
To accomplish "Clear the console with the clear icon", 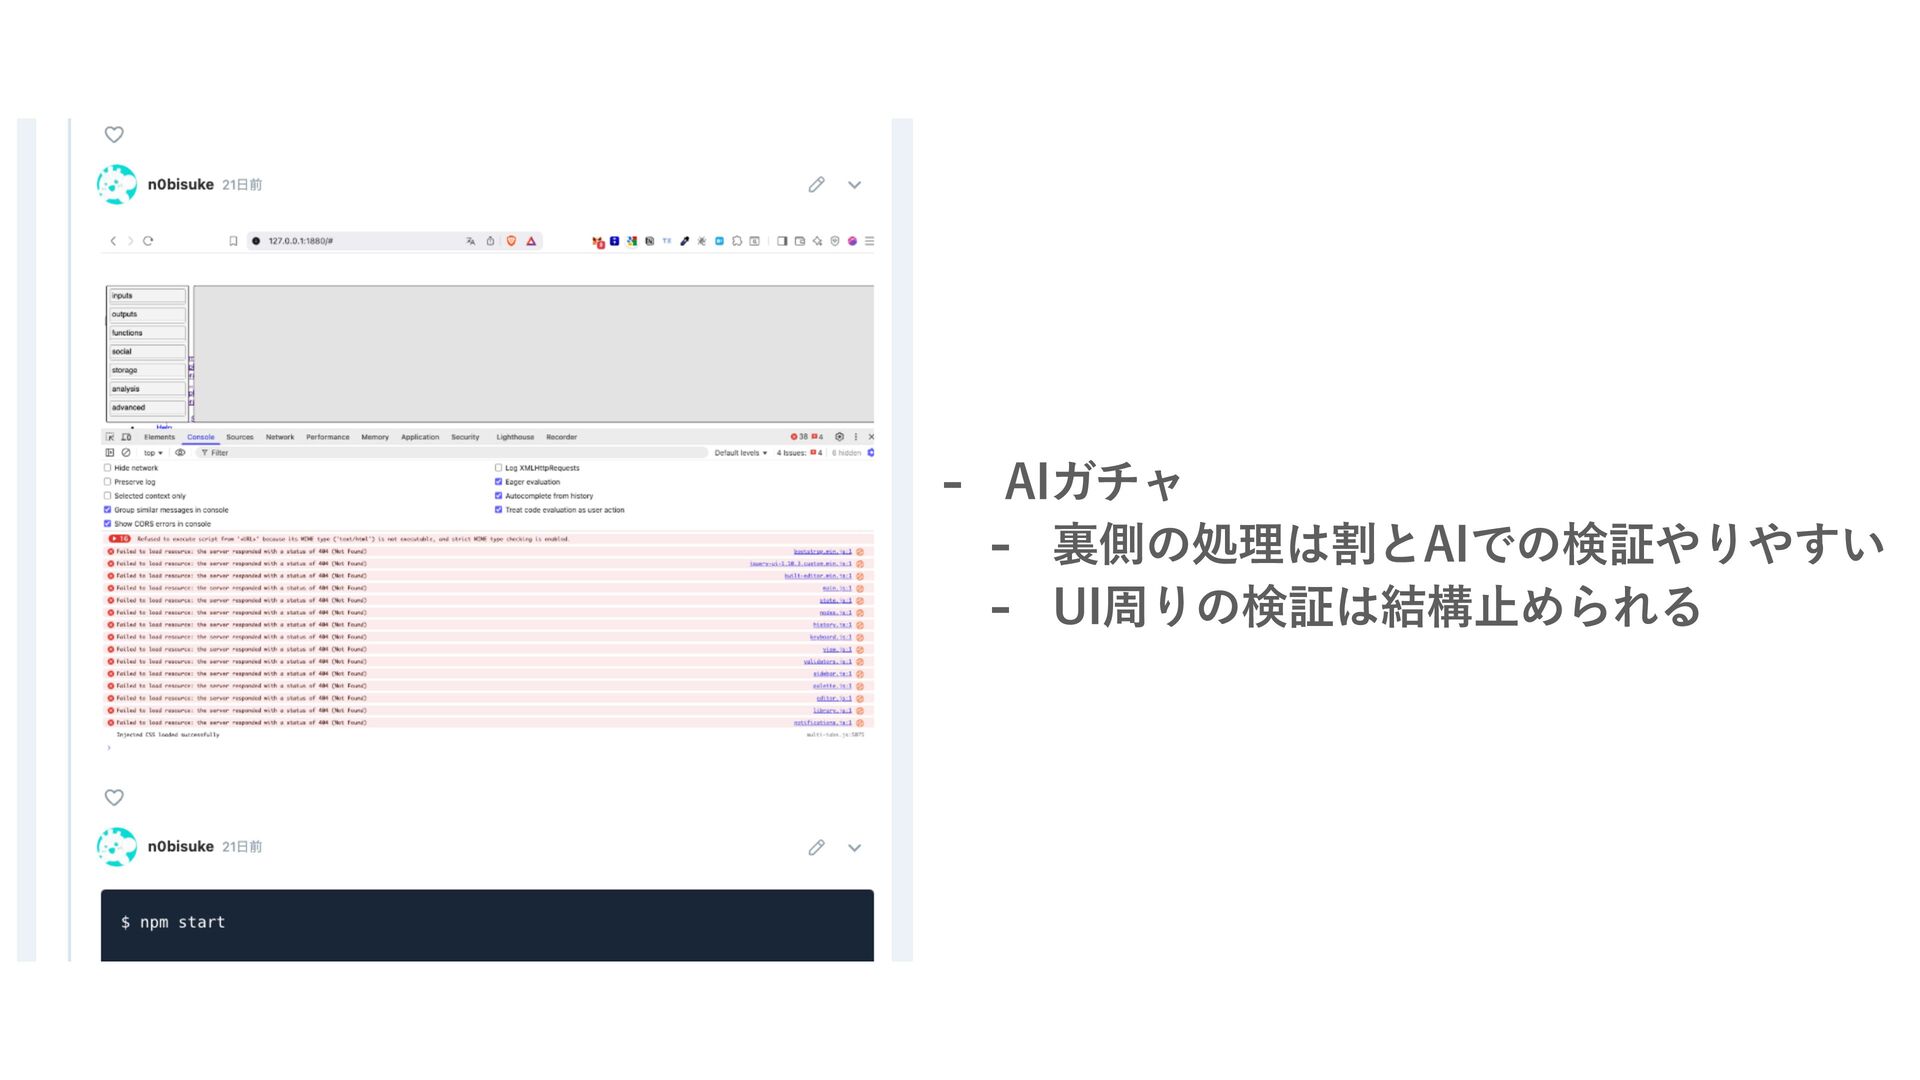I will click(126, 453).
